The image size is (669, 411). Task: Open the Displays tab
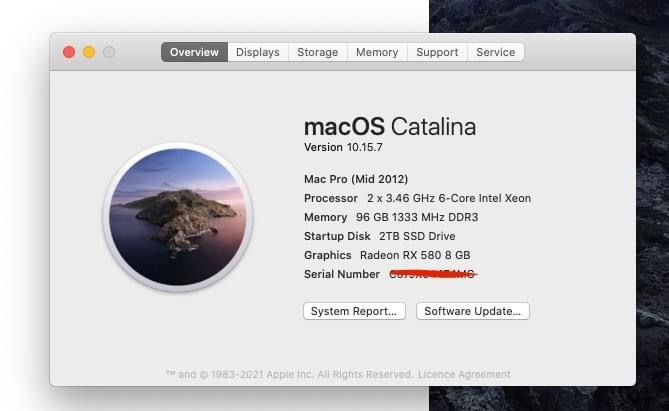[258, 52]
